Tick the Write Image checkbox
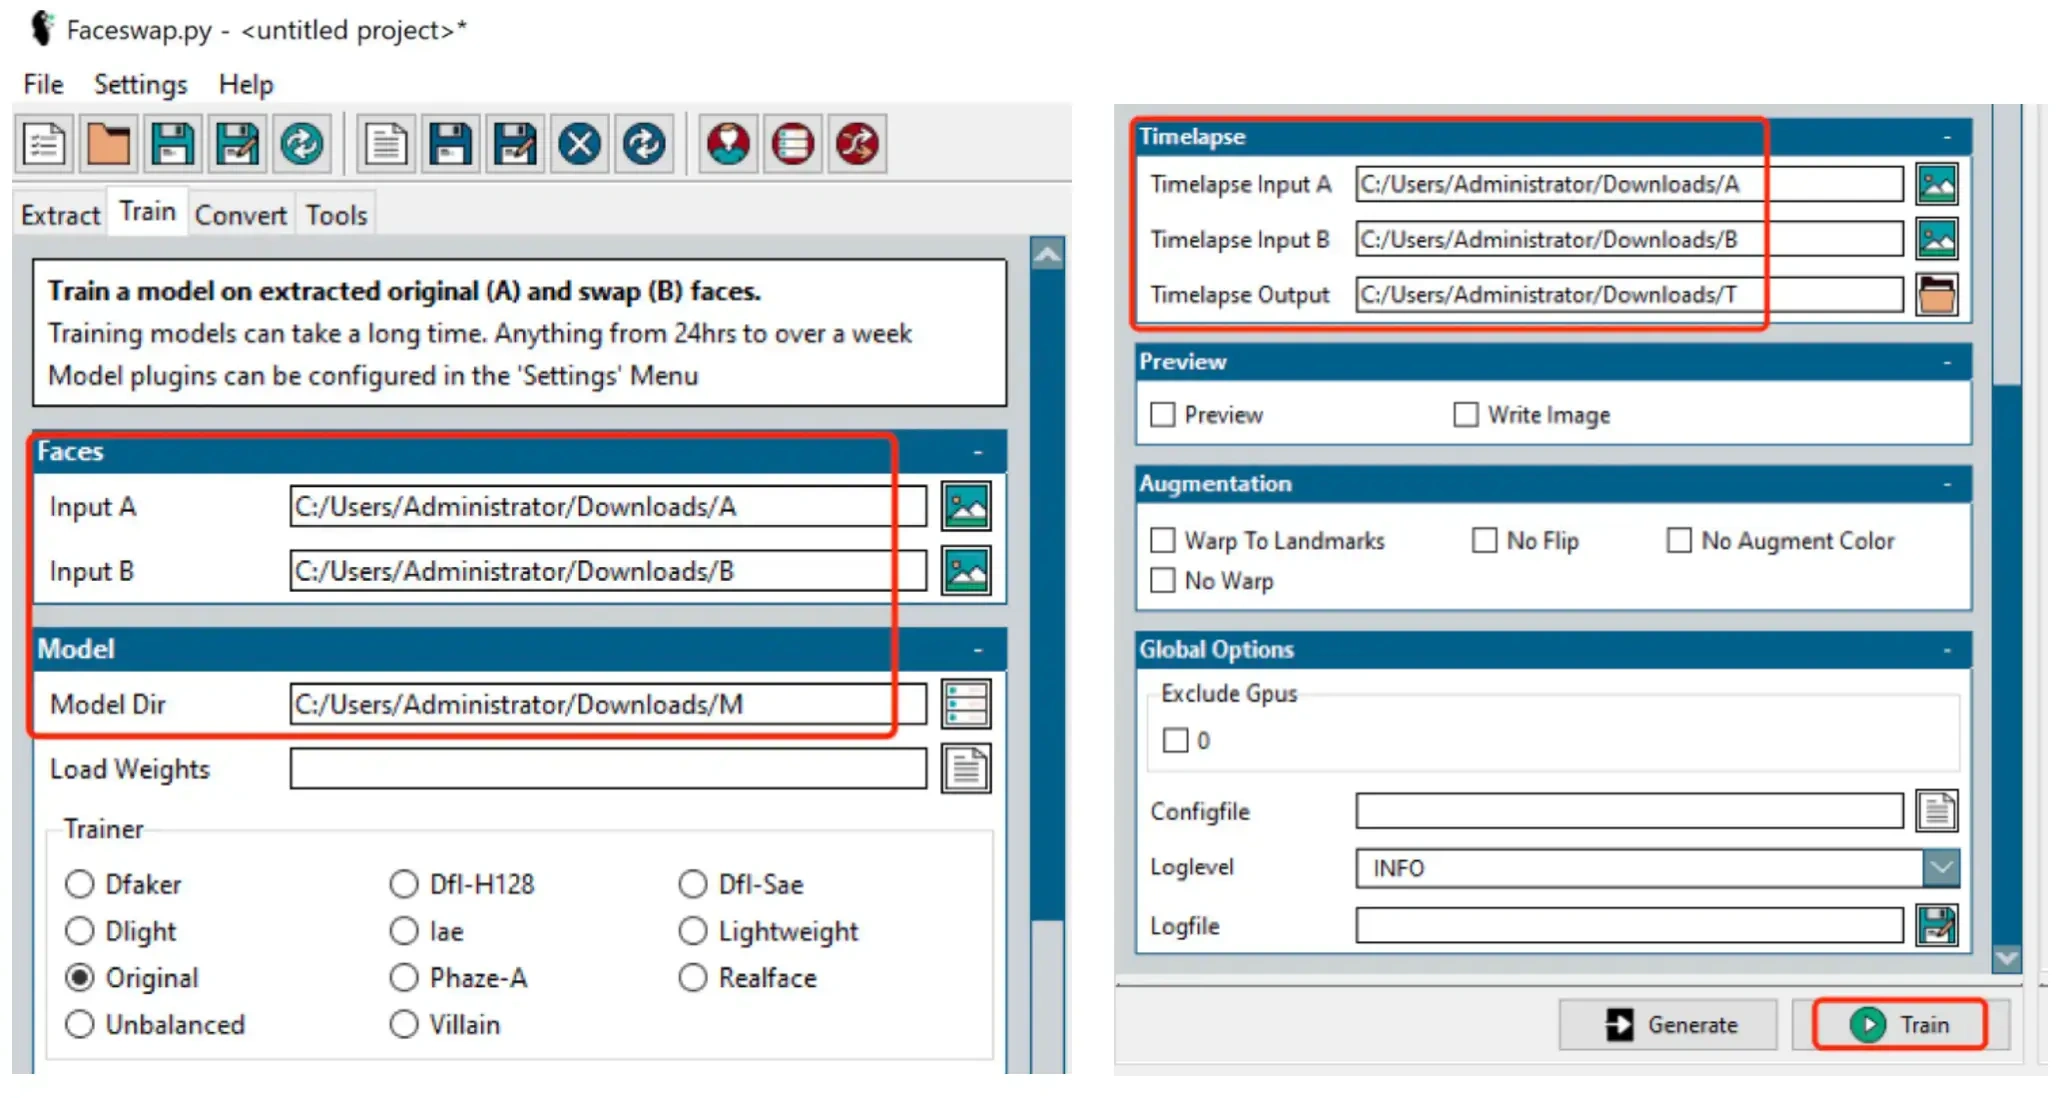This screenshot has width=2062, height=1098. point(1466,414)
